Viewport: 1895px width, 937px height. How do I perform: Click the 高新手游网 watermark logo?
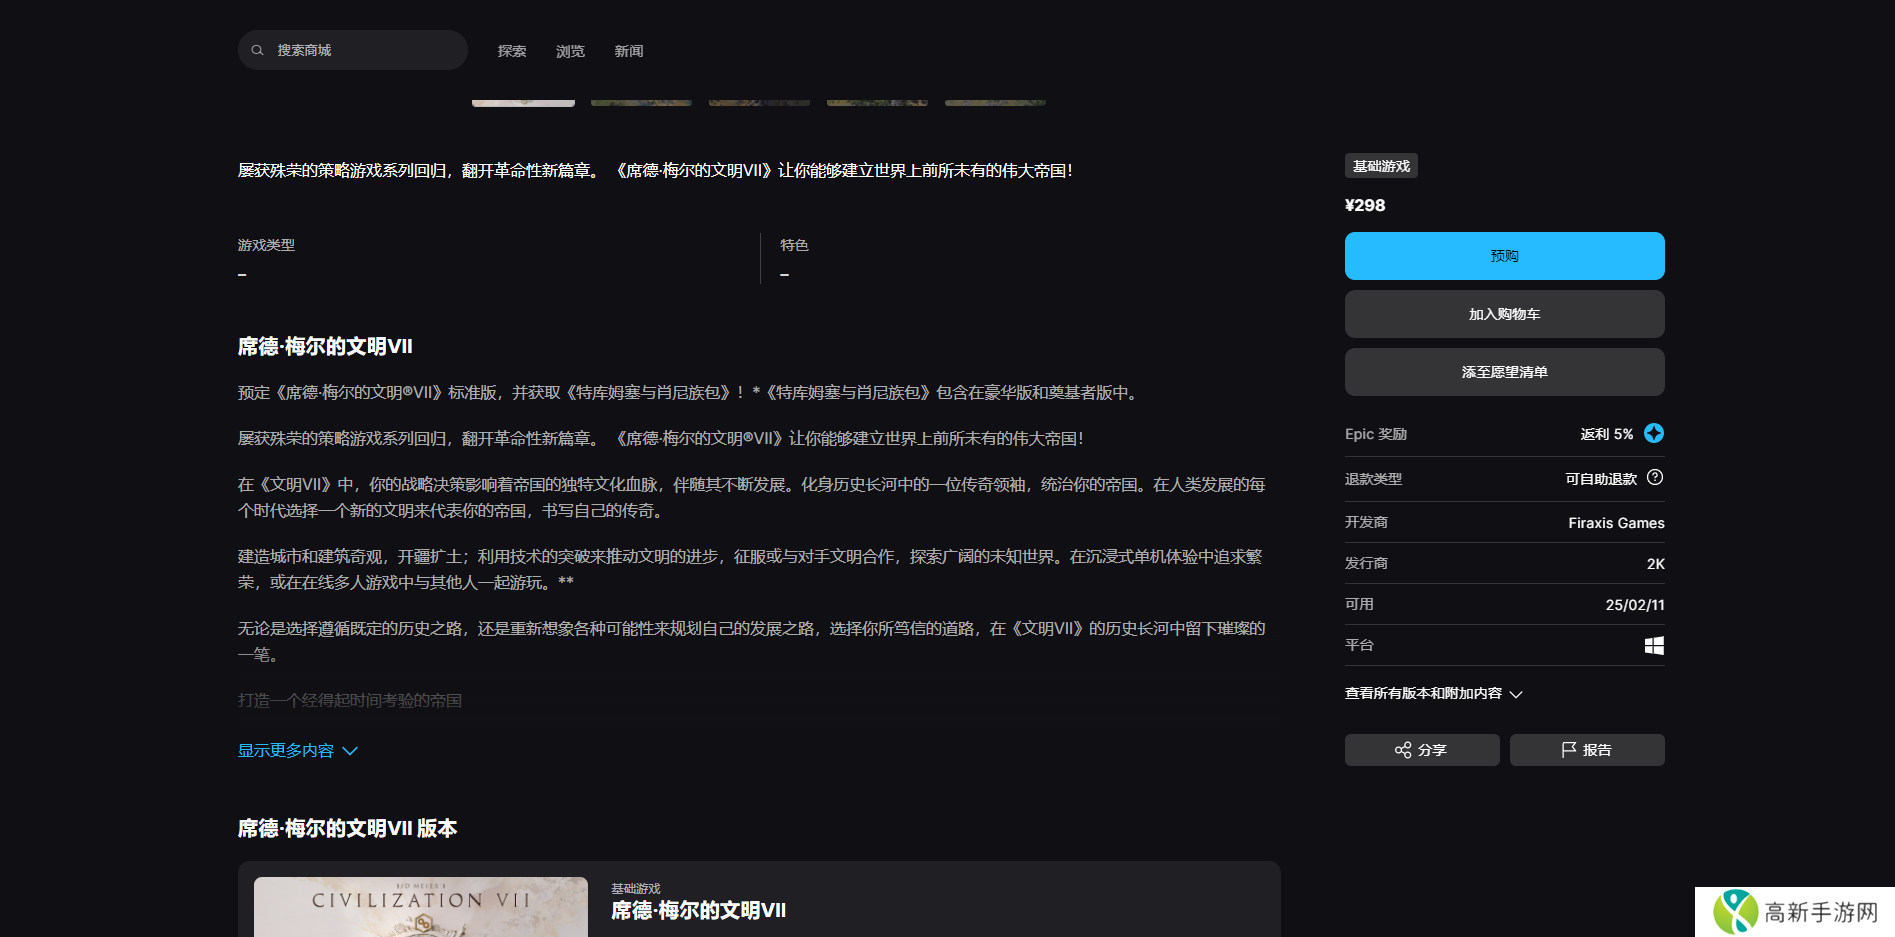[x=1736, y=912]
